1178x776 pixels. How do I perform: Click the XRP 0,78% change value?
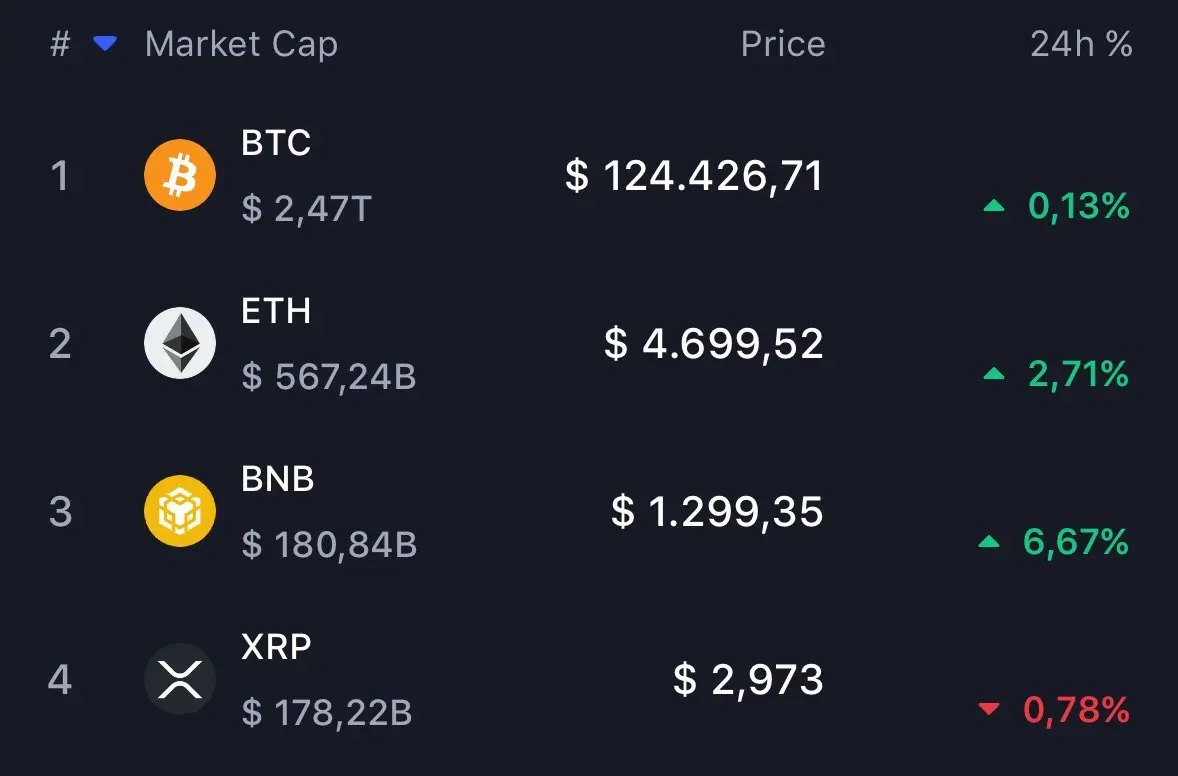[1076, 710]
